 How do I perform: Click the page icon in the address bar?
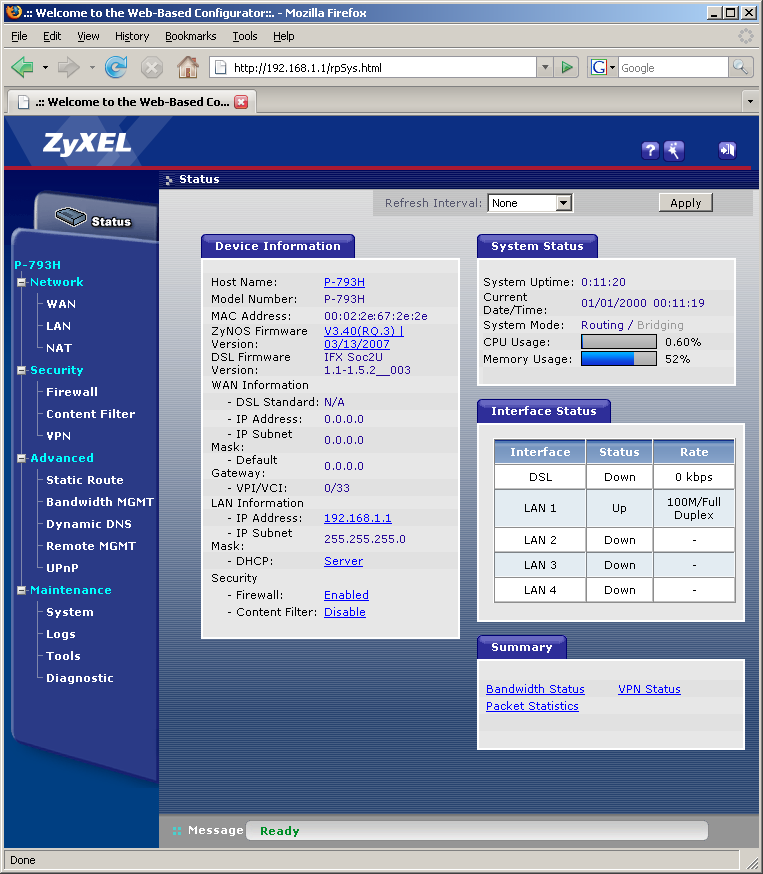(221, 67)
